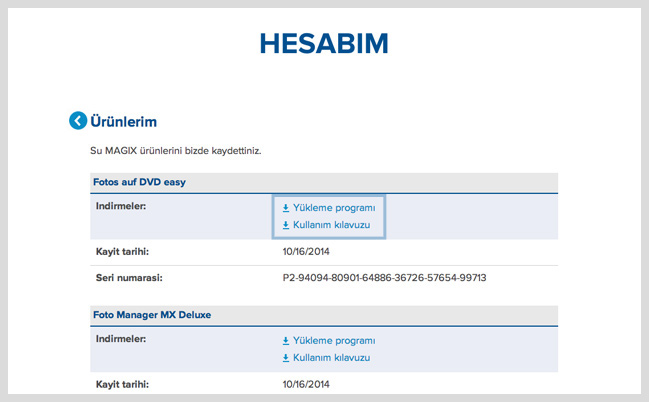Click Kayit tarihi label under Fotos auf DVD easy

coord(122,252)
